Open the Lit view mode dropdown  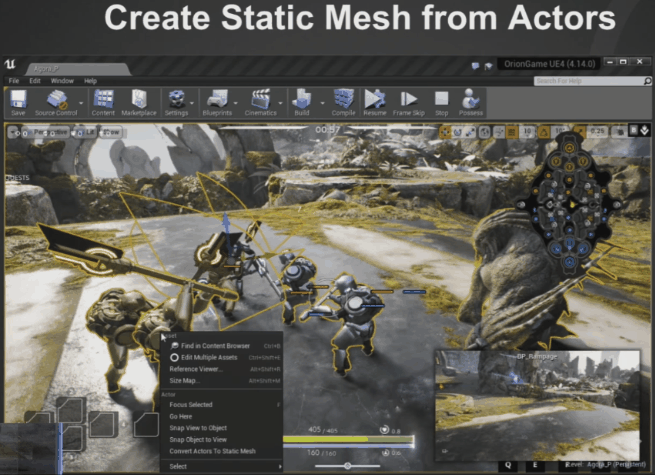pos(84,132)
